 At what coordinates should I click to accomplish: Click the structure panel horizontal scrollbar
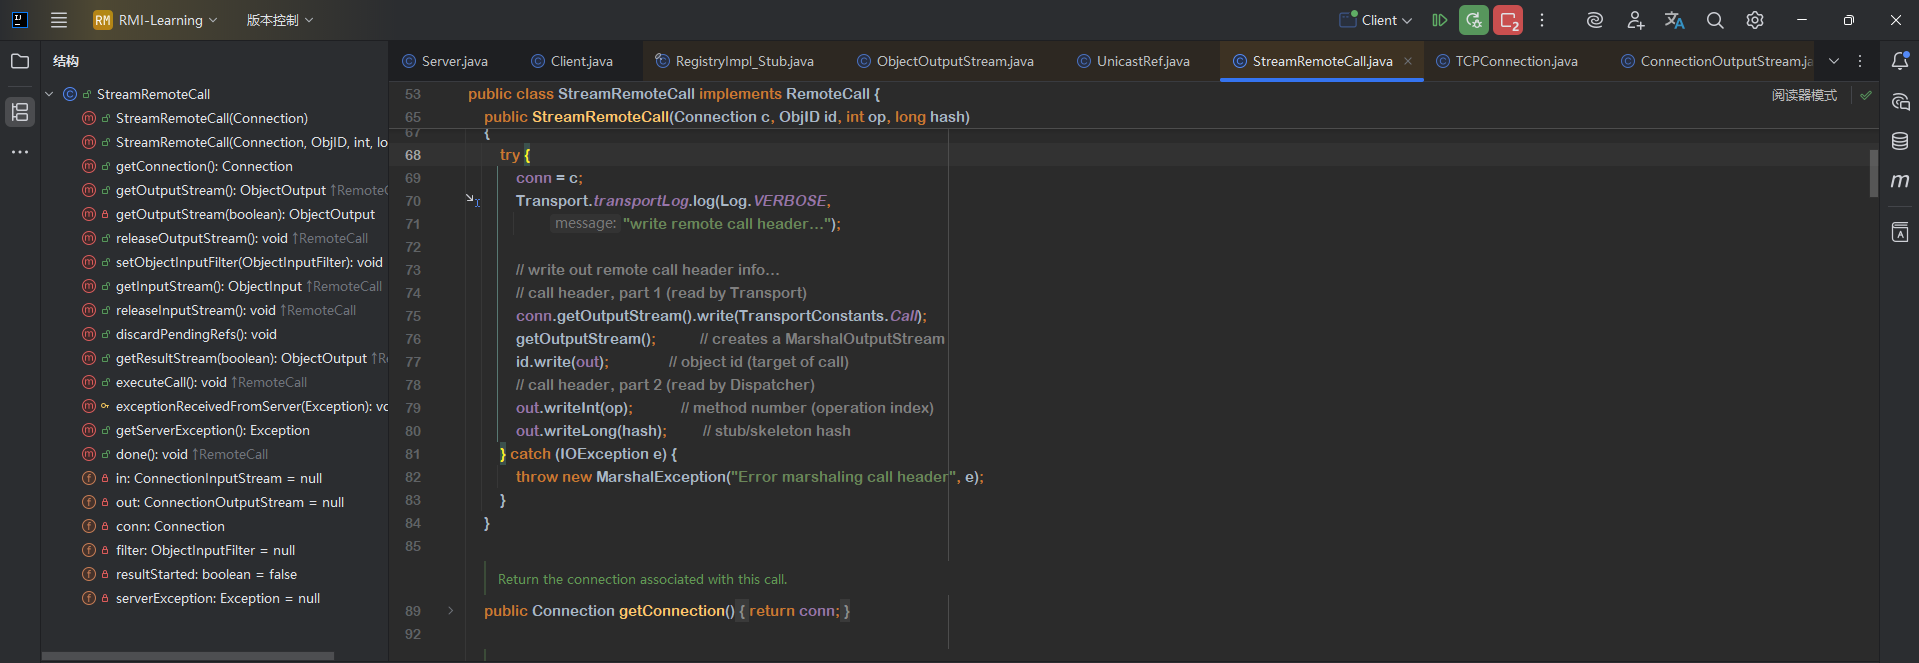click(x=188, y=656)
